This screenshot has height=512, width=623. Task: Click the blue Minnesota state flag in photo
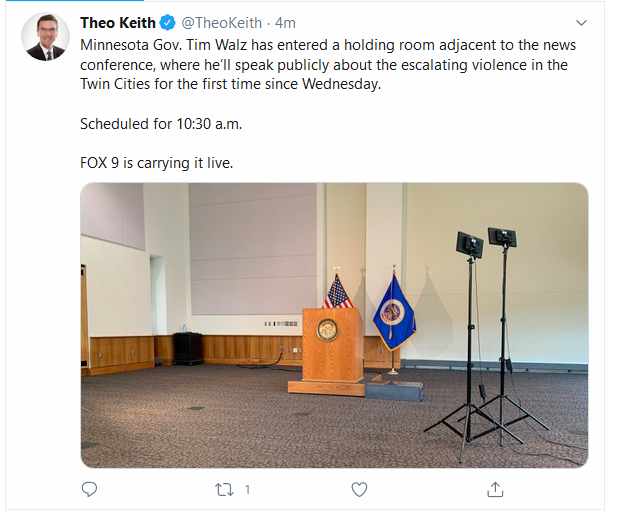click(392, 313)
